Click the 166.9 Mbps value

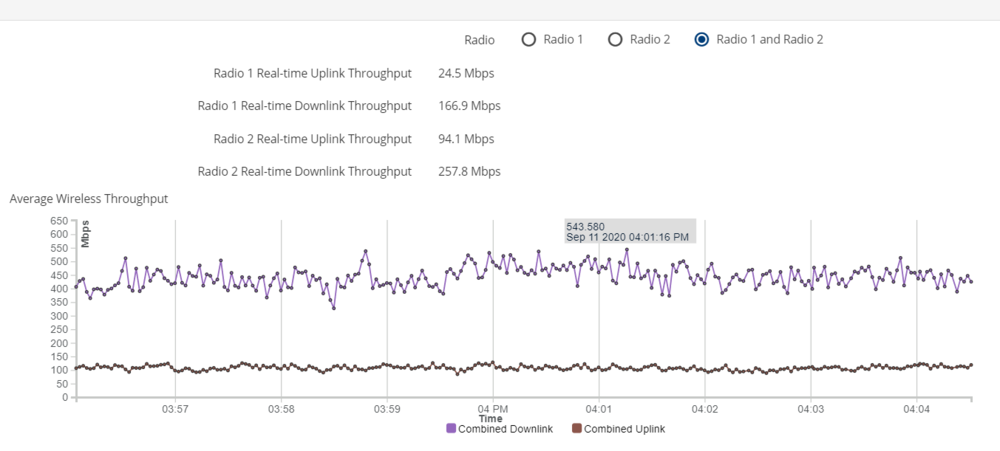pyautogui.click(x=469, y=106)
